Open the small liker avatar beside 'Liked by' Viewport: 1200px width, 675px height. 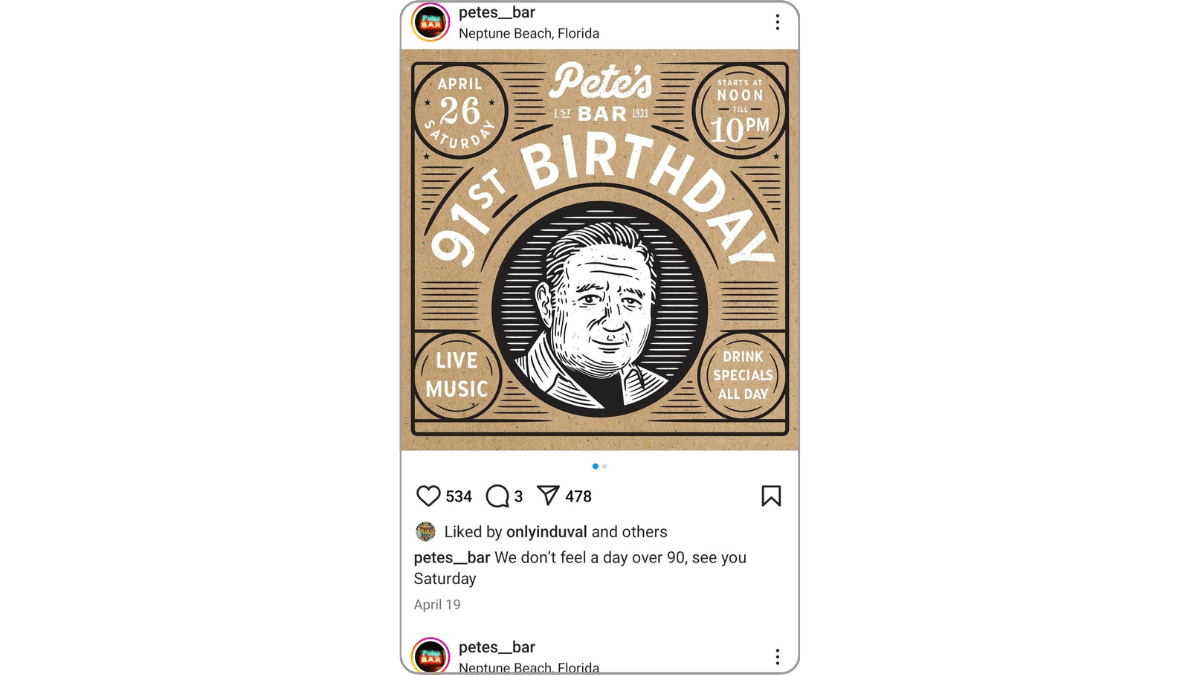(x=426, y=532)
